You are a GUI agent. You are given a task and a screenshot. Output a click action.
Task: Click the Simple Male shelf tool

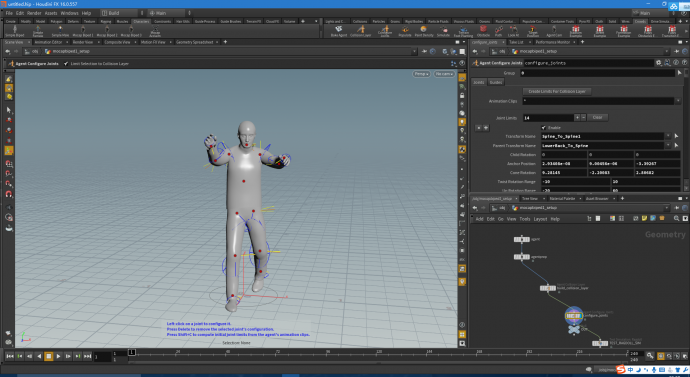60,31
